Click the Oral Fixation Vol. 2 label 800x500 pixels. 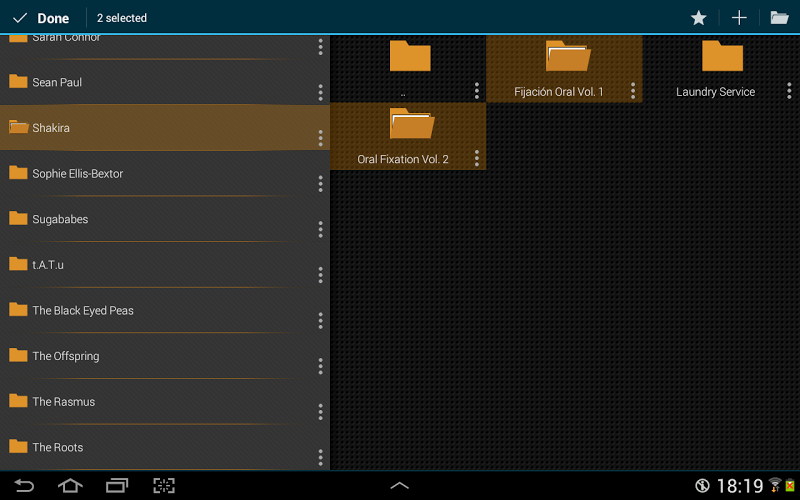[x=403, y=159]
